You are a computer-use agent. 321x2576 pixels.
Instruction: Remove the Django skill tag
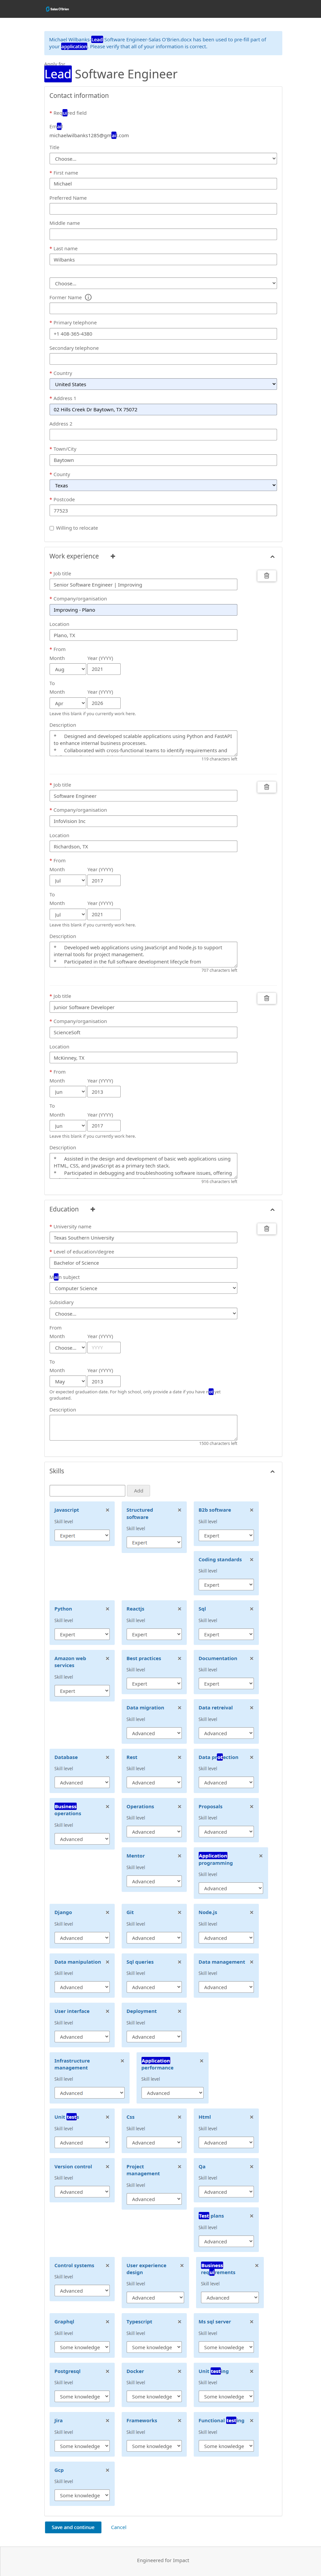107,1912
